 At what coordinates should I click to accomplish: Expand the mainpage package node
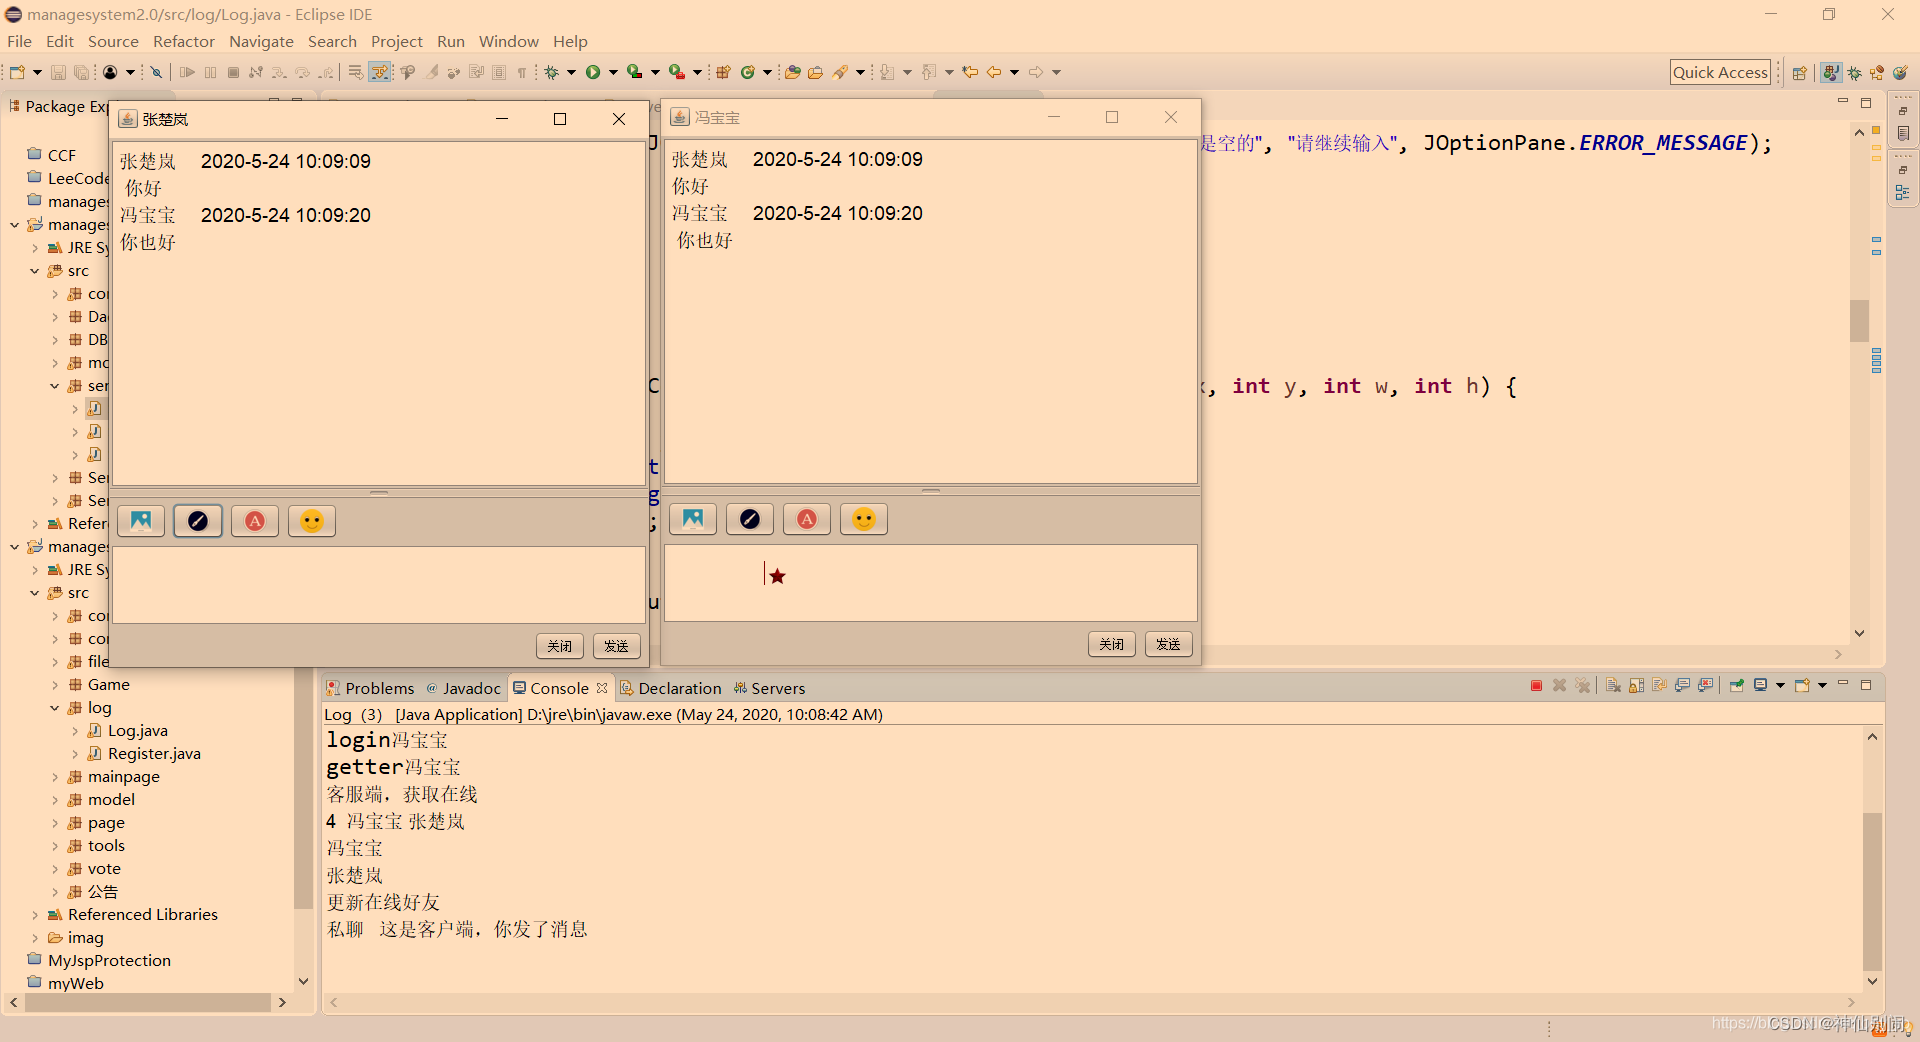55,777
